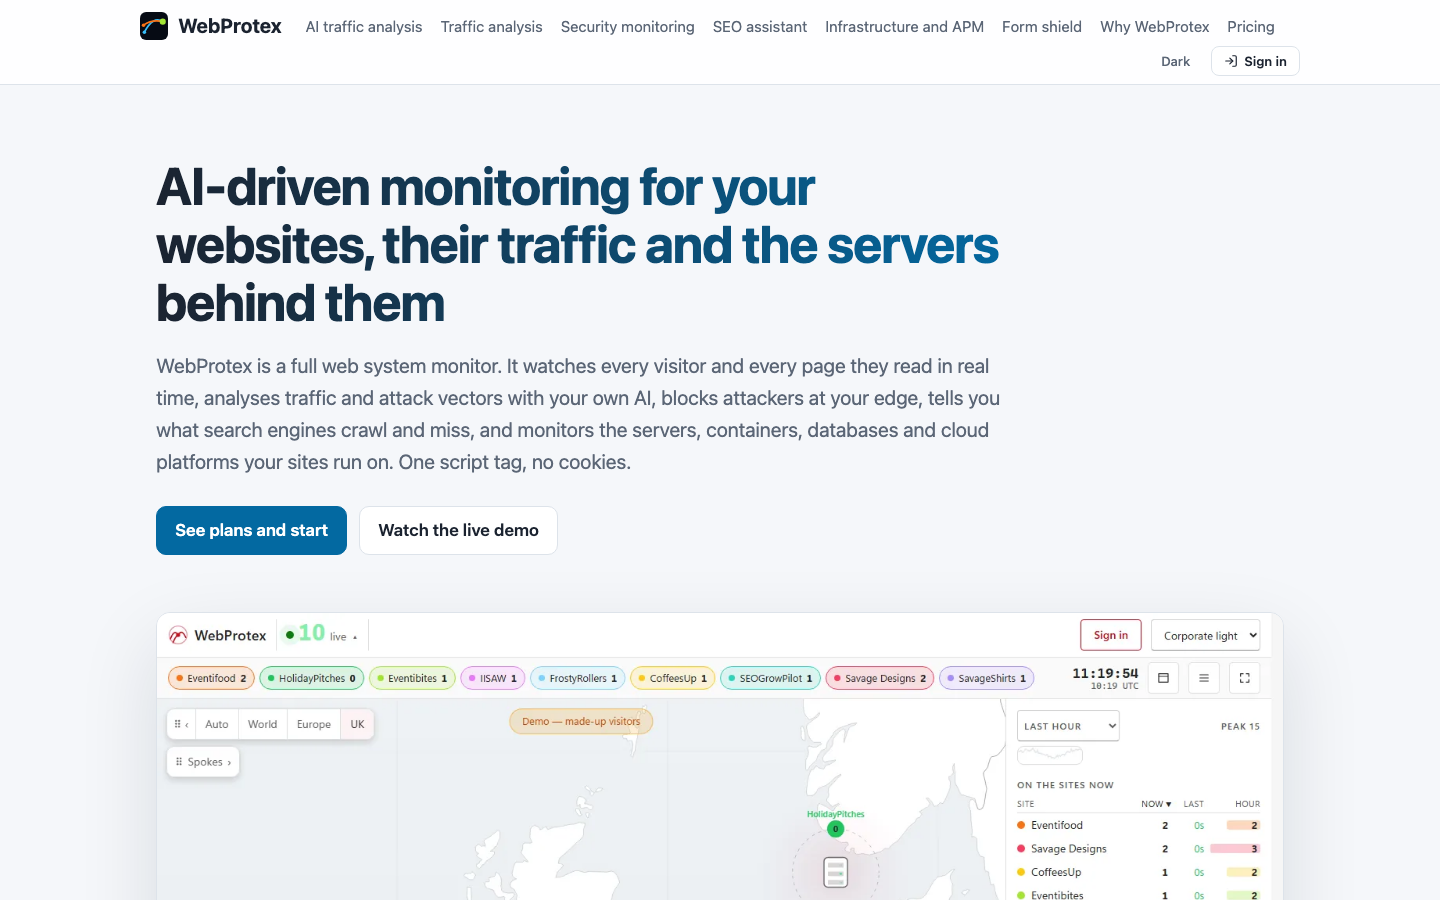Toggle the HolidayPitches site filter chip
The image size is (1440, 900).
(312, 678)
